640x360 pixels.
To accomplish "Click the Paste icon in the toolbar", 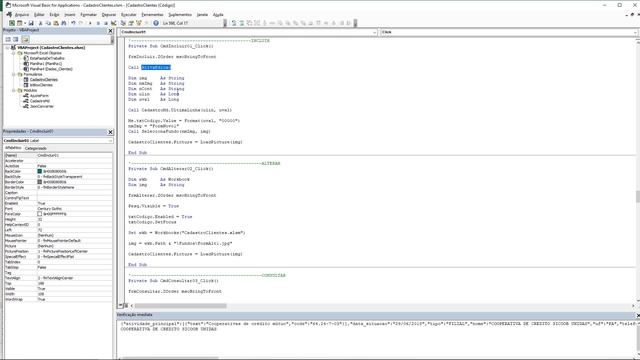I will pos(56,23).
